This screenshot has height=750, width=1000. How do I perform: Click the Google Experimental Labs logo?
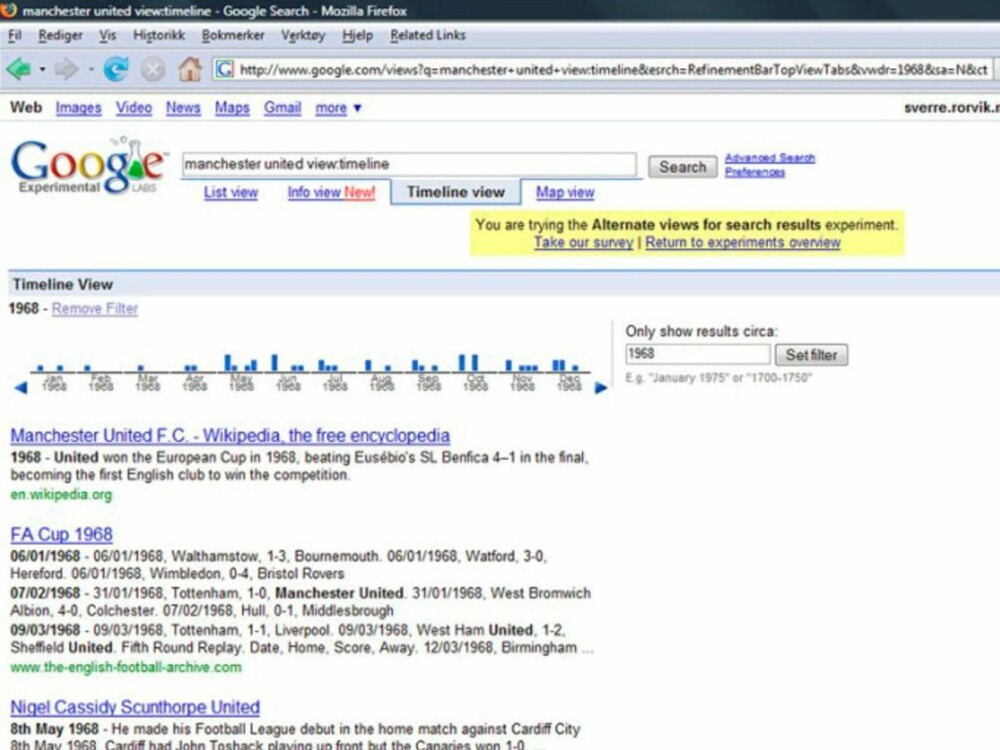[89, 165]
